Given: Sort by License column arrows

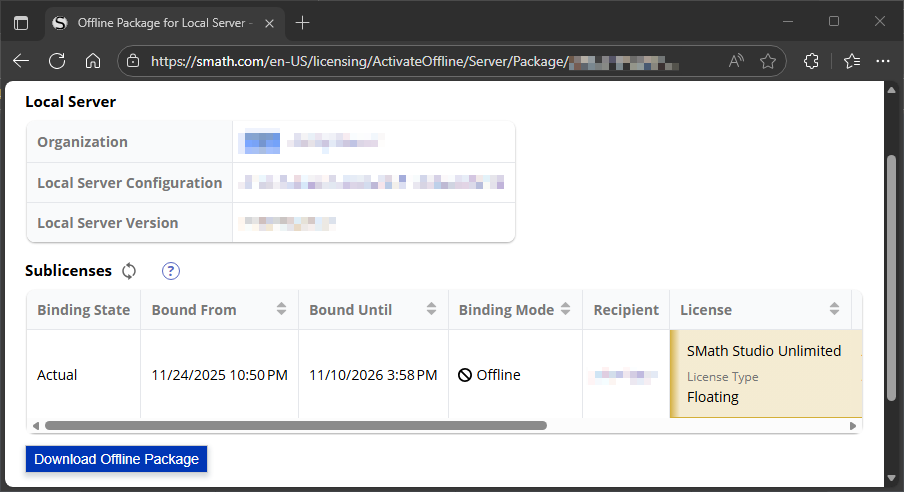Looking at the screenshot, I should [834, 309].
